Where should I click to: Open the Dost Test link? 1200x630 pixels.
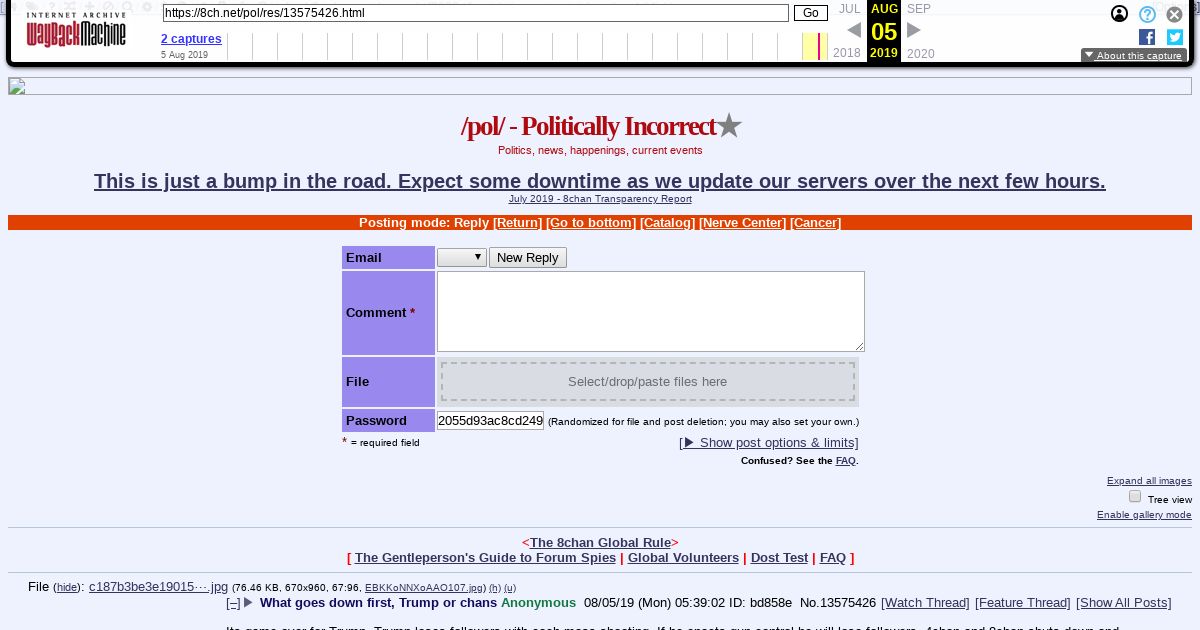coord(779,558)
